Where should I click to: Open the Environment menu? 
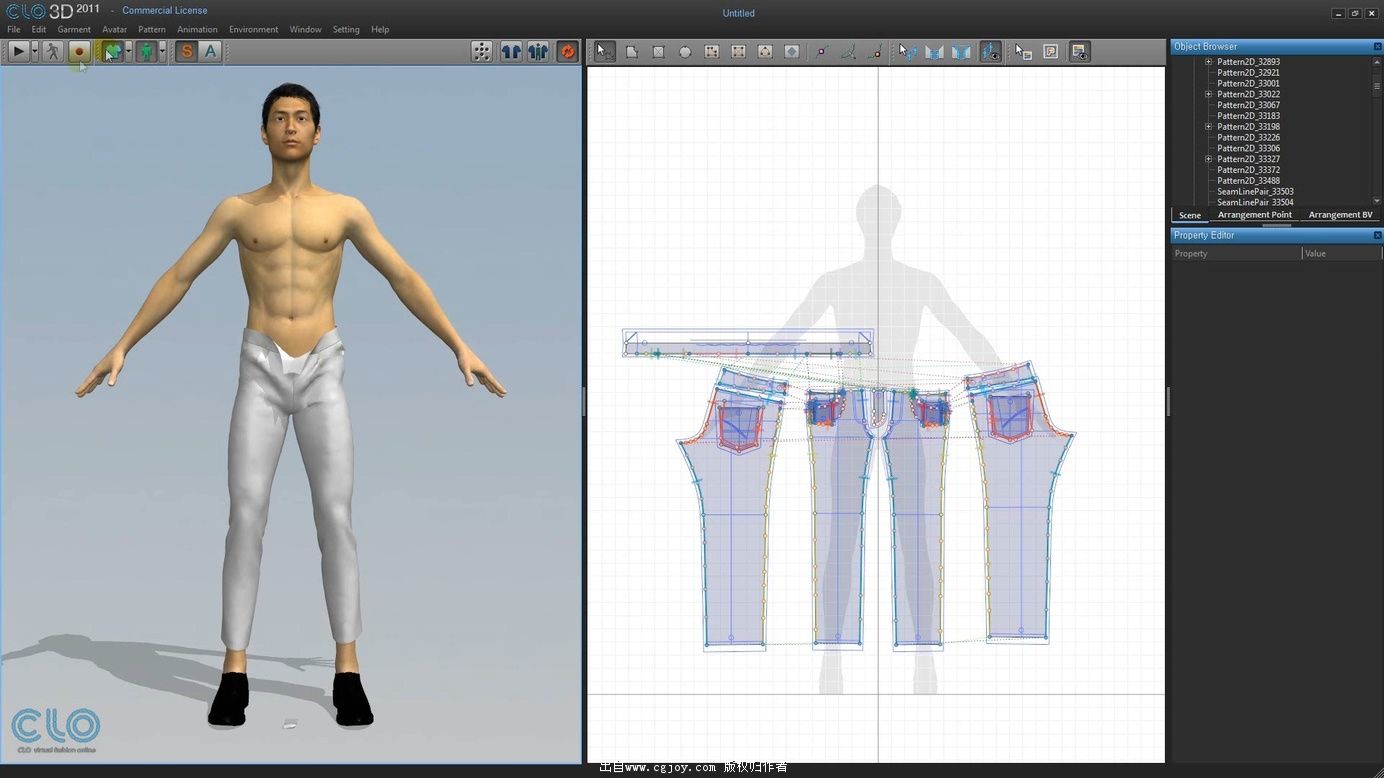click(254, 30)
